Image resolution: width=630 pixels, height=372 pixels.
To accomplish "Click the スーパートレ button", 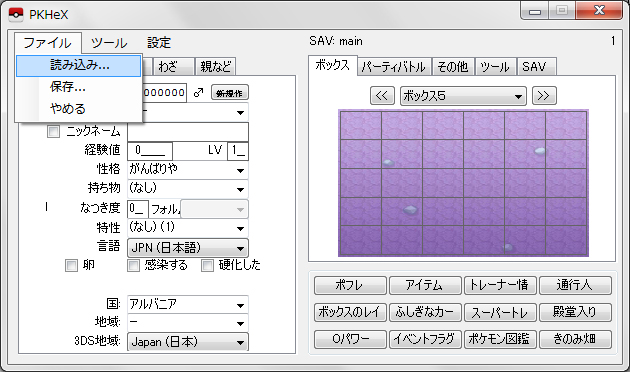I will (x=500, y=312).
